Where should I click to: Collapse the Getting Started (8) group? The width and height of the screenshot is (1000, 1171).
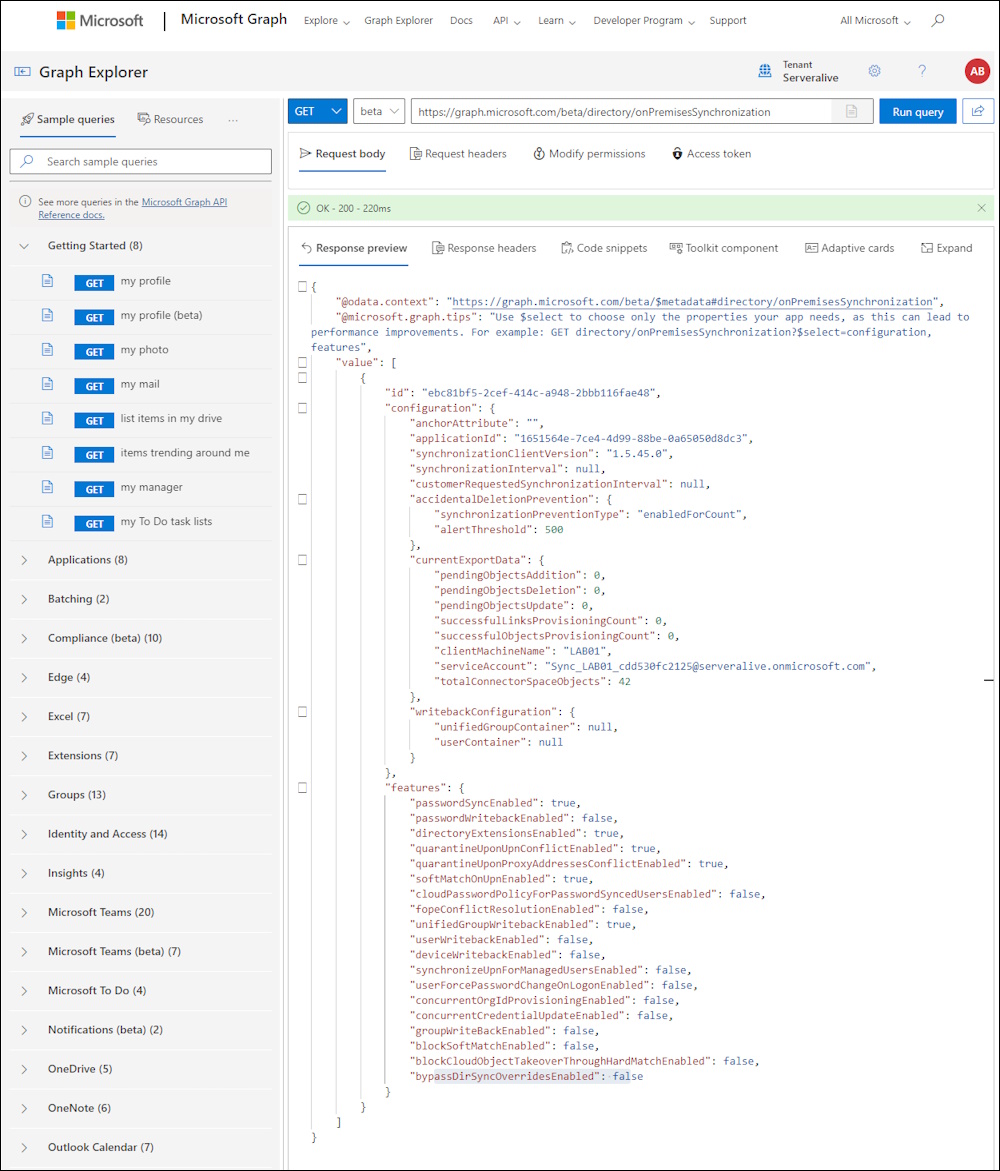[24, 246]
